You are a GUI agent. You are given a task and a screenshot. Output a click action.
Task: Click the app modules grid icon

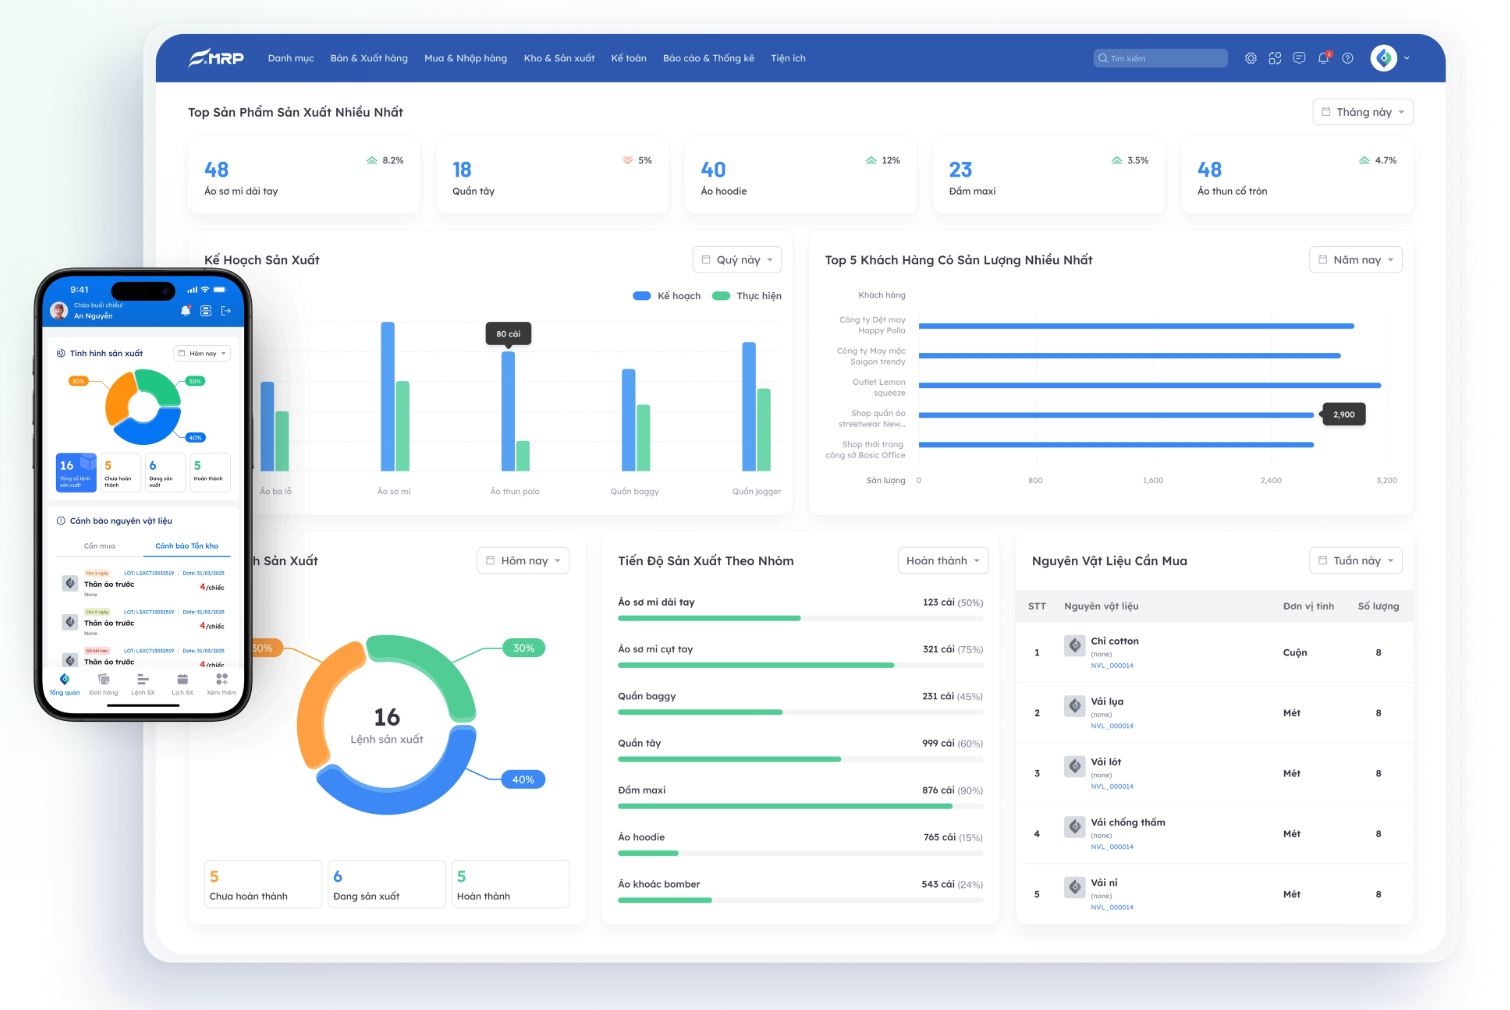[1275, 58]
